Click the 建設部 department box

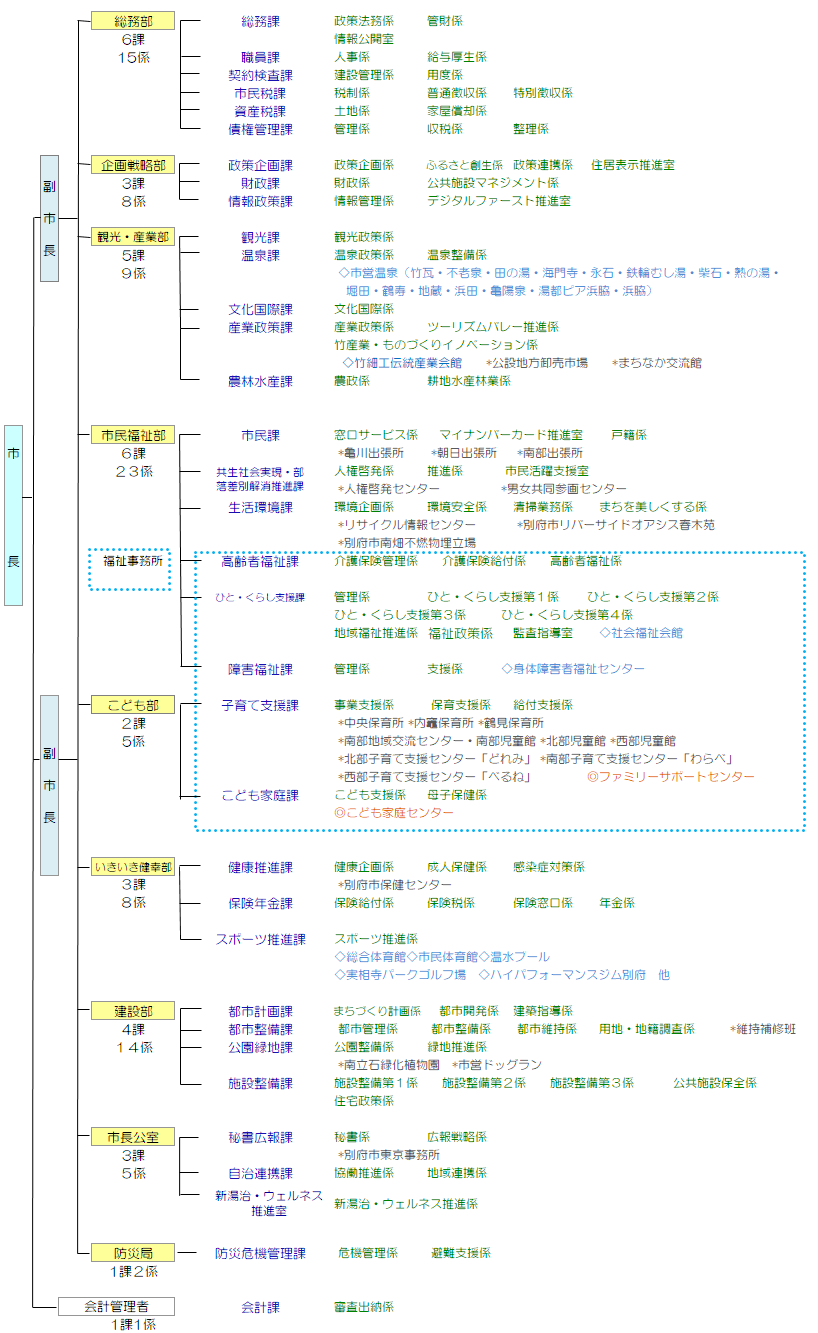(x=133, y=1011)
